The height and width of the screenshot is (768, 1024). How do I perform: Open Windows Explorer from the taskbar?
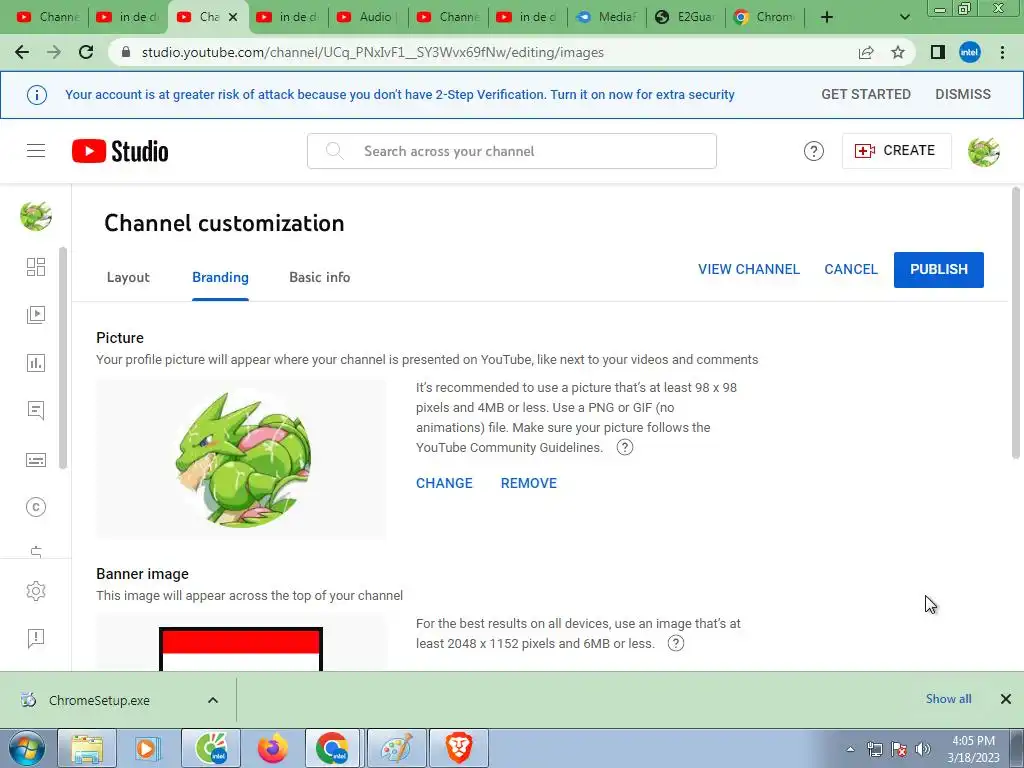click(x=87, y=748)
